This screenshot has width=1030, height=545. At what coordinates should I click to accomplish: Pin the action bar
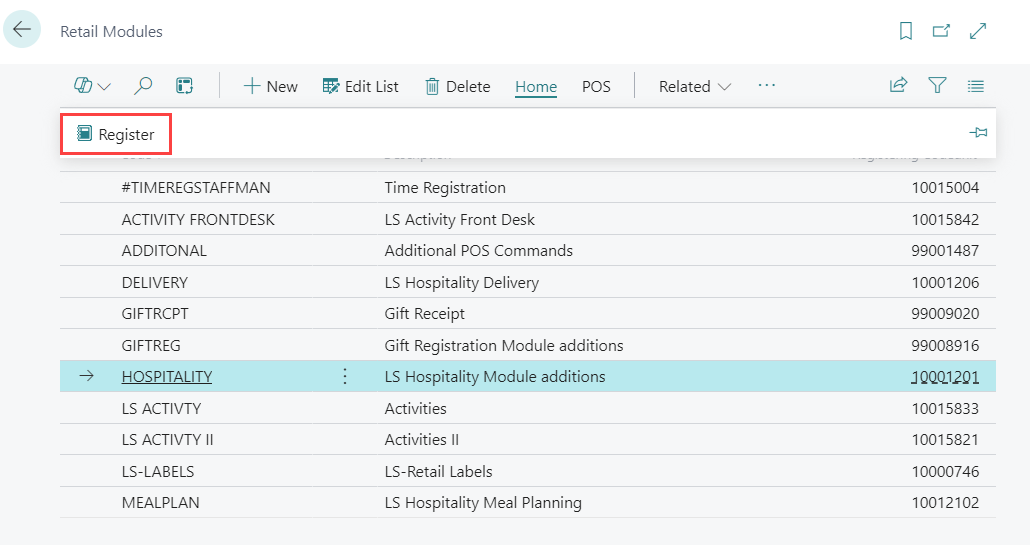click(x=979, y=133)
